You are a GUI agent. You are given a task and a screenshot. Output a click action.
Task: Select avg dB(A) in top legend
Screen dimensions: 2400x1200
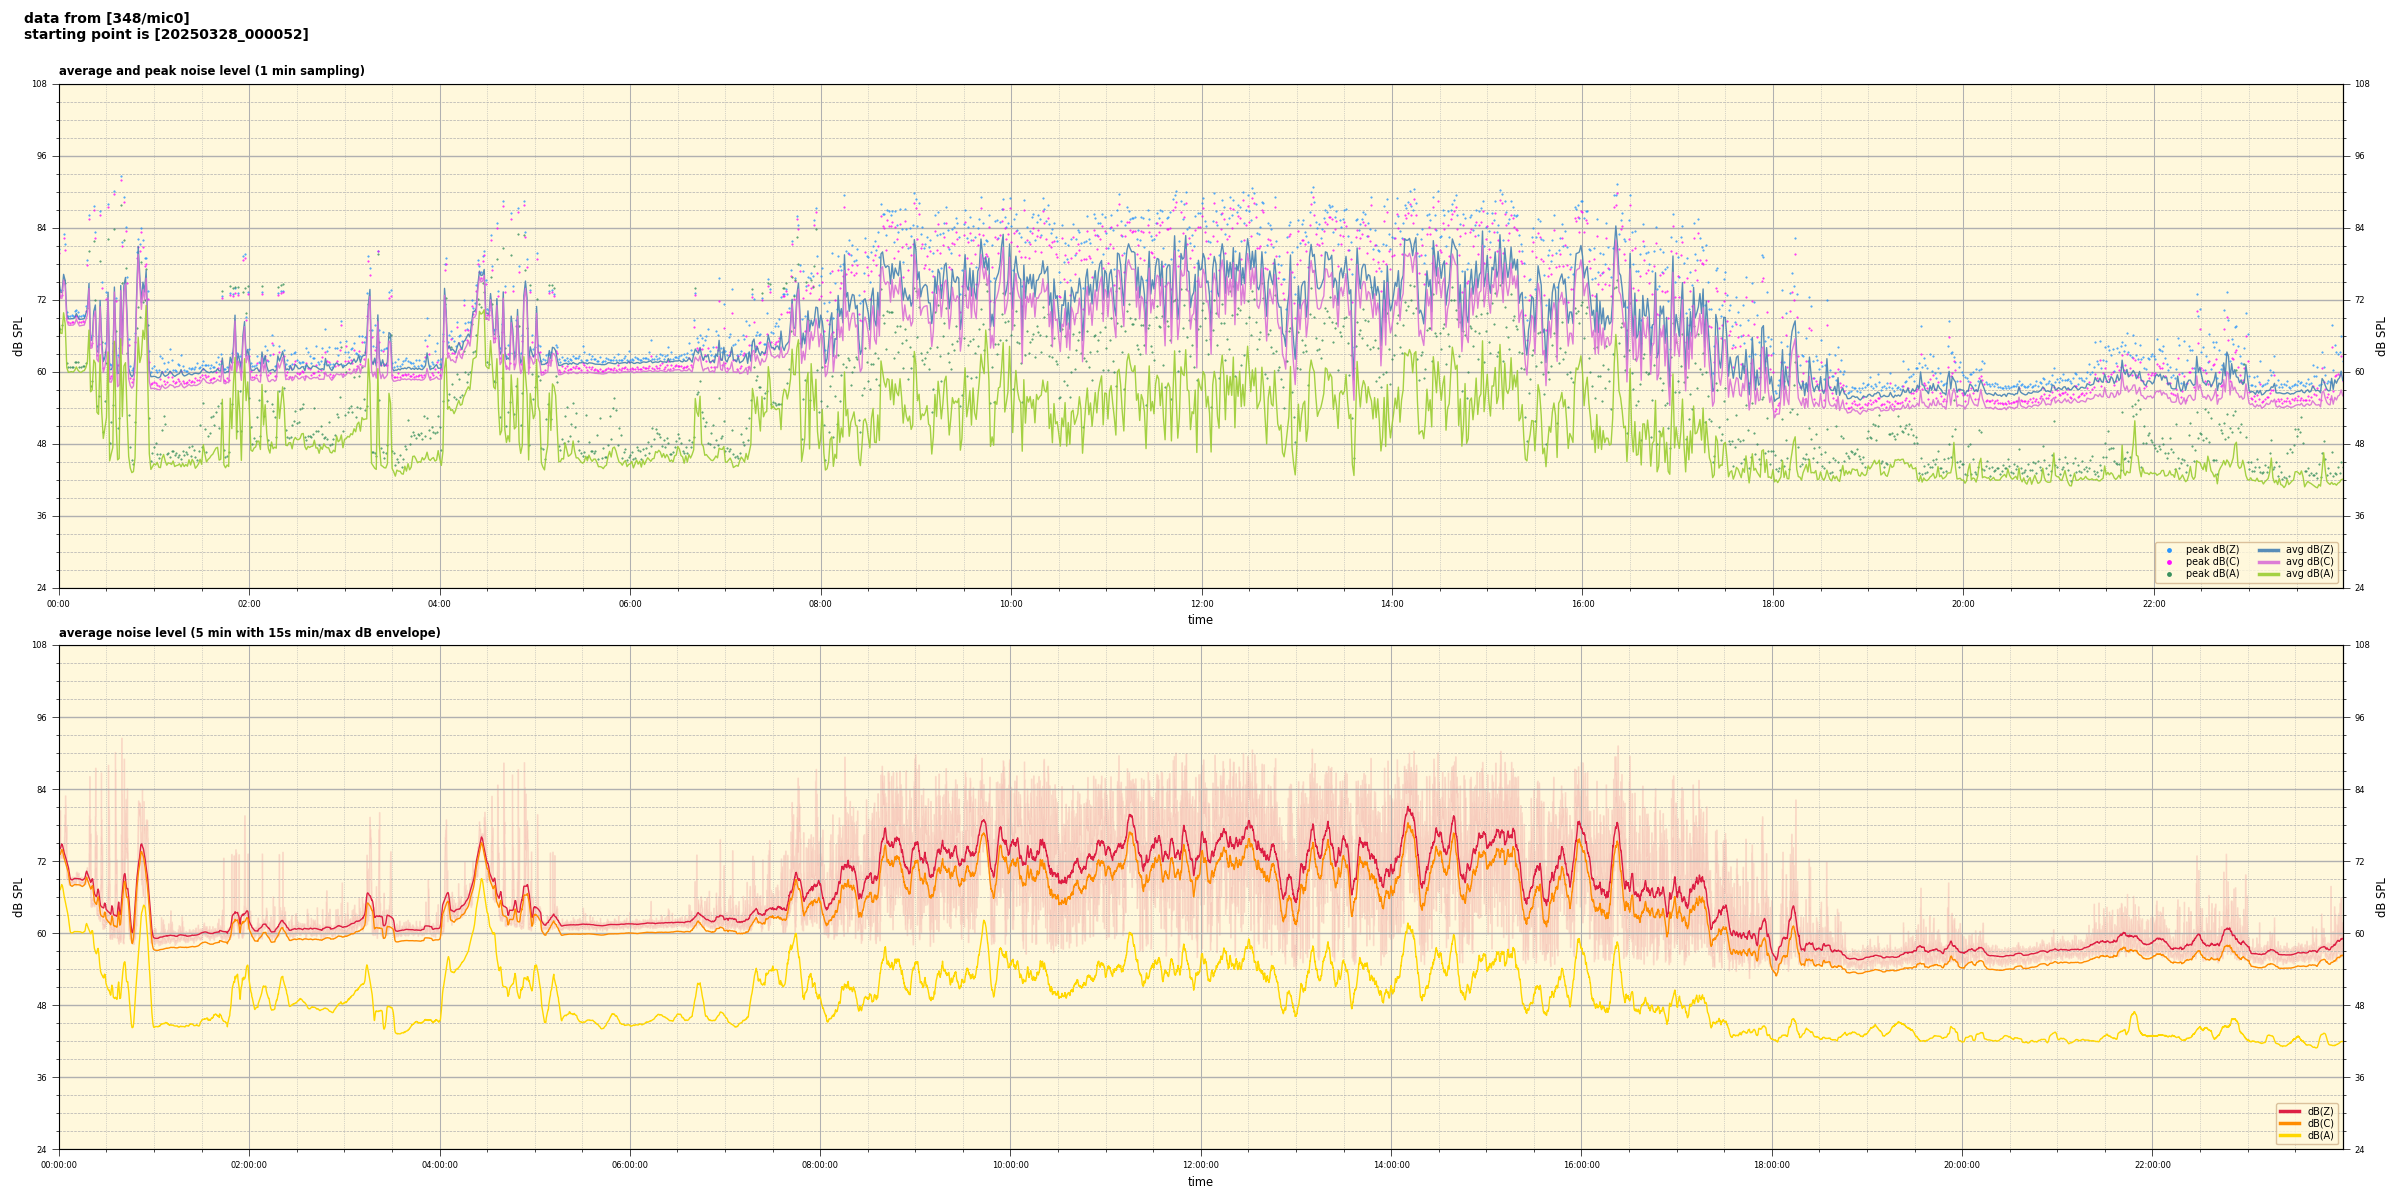coord(2308,574)
